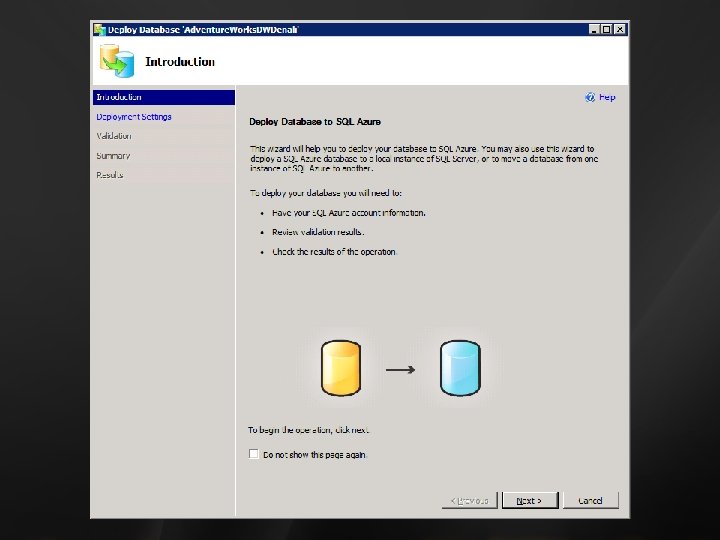Maximize the Deploy Database window
This screenshot has height=540, width=720.
607,29
